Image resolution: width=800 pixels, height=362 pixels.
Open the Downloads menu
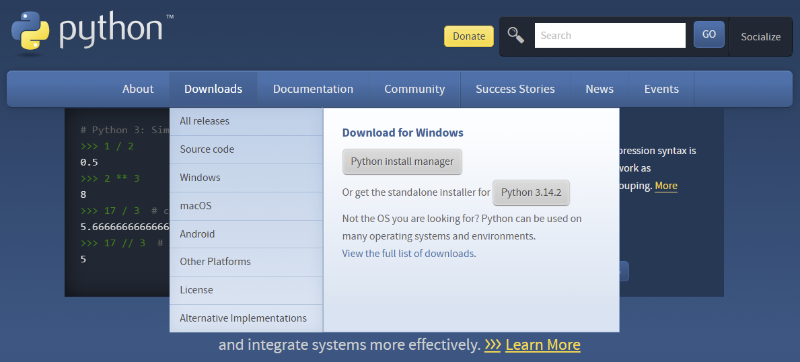(x=213, y=89)
